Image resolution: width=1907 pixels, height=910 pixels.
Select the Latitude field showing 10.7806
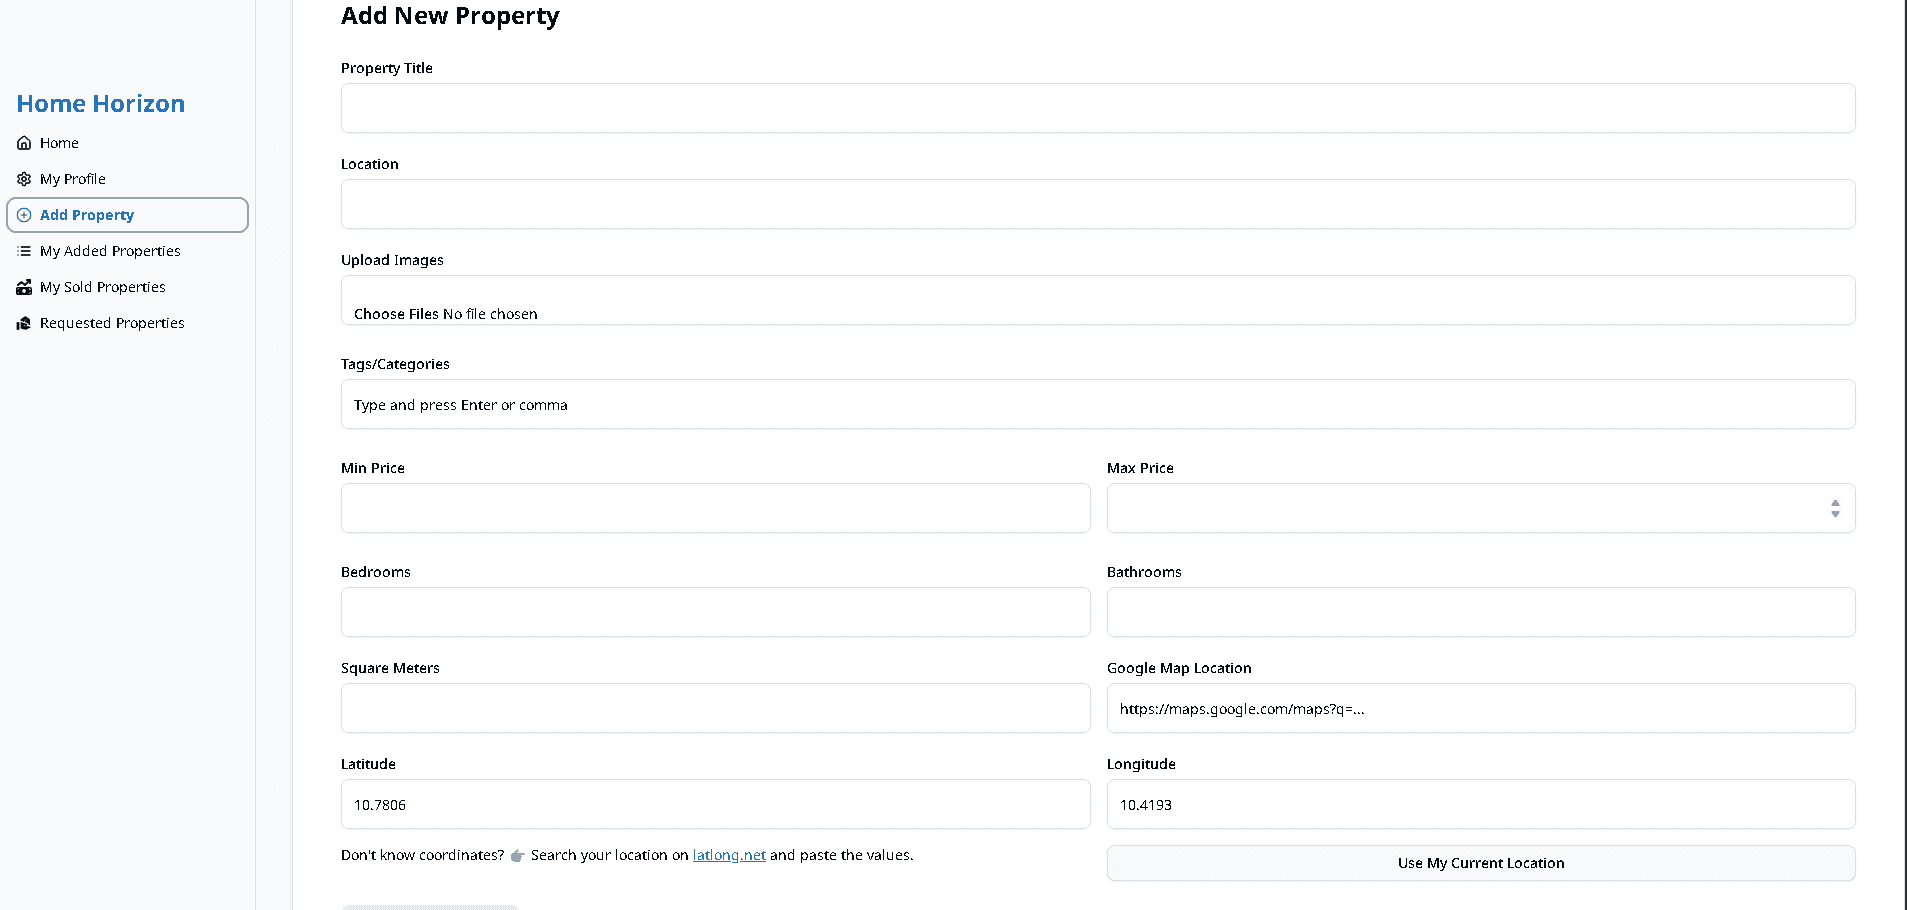pos(714,804)
